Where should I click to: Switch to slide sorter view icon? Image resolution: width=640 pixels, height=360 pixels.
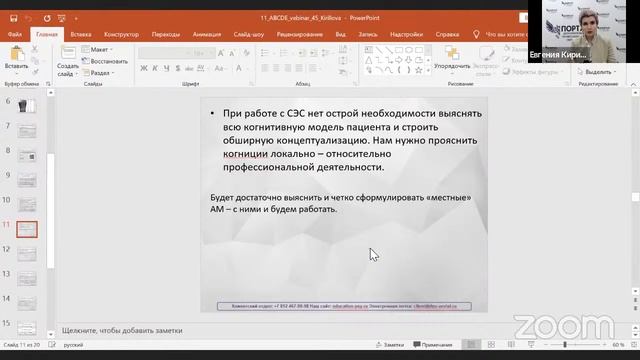click(491, 345)
